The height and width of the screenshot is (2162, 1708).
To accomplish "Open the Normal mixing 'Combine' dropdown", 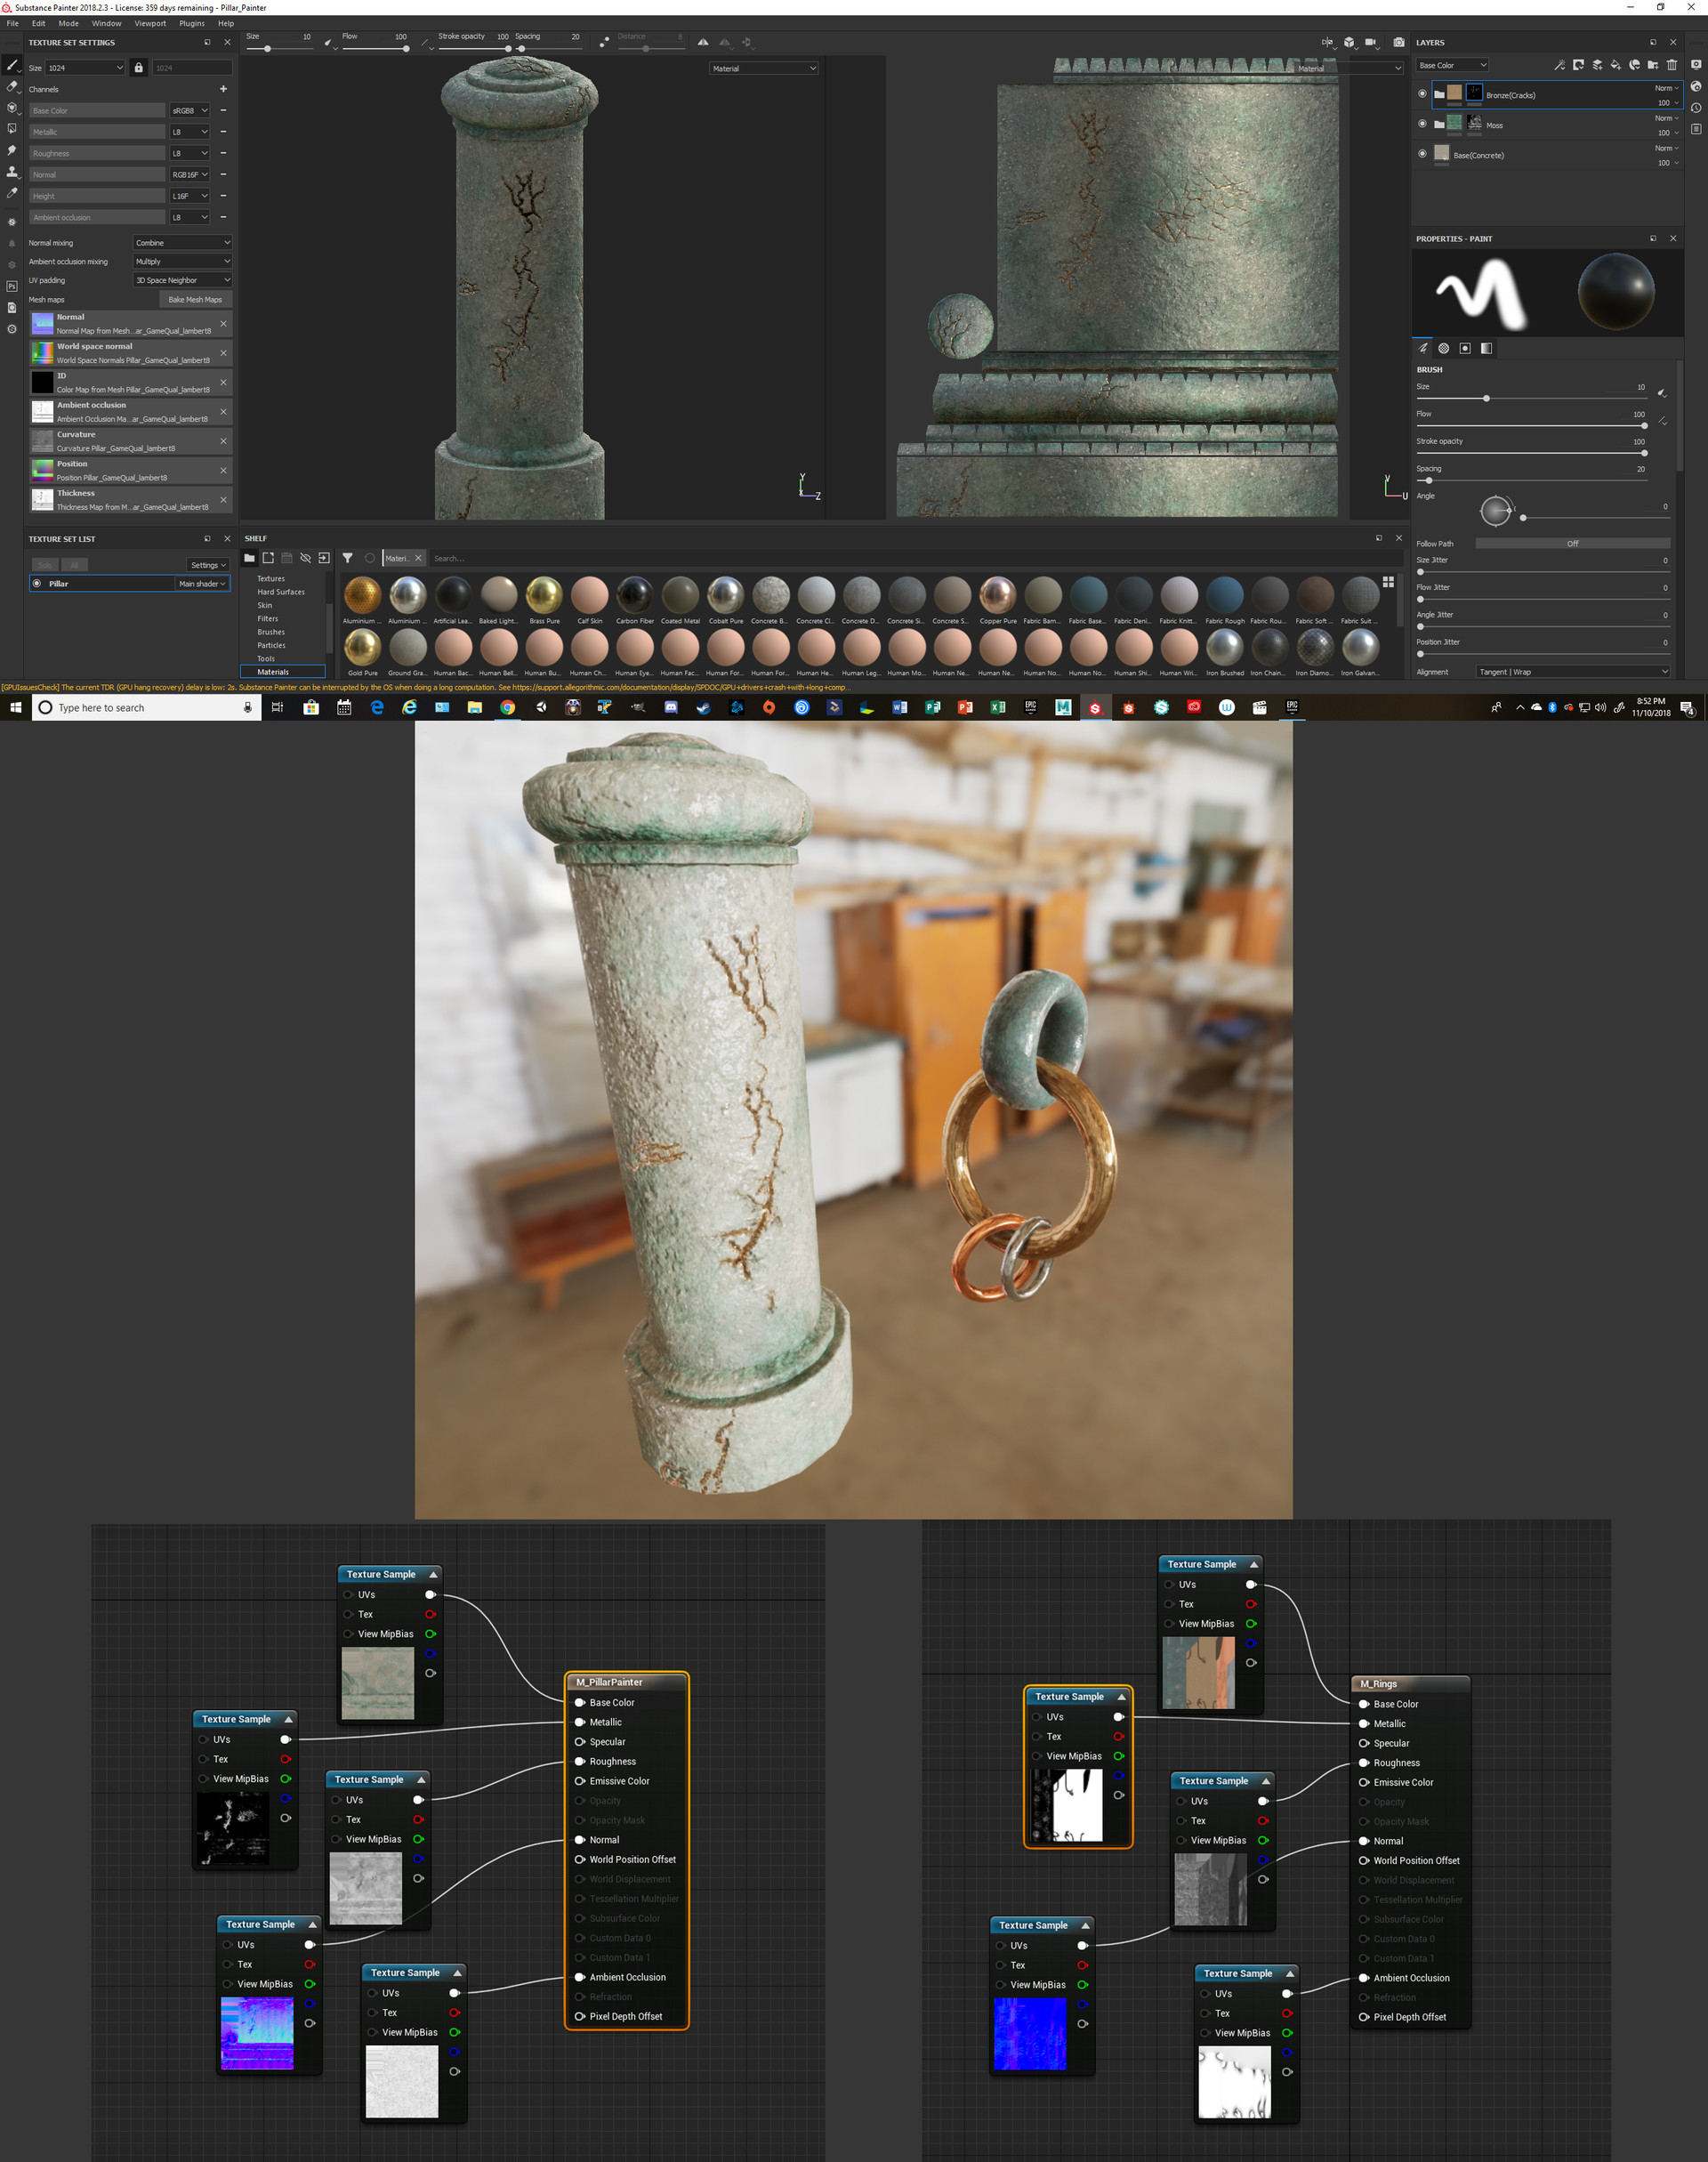I will [x=182, y=242].
